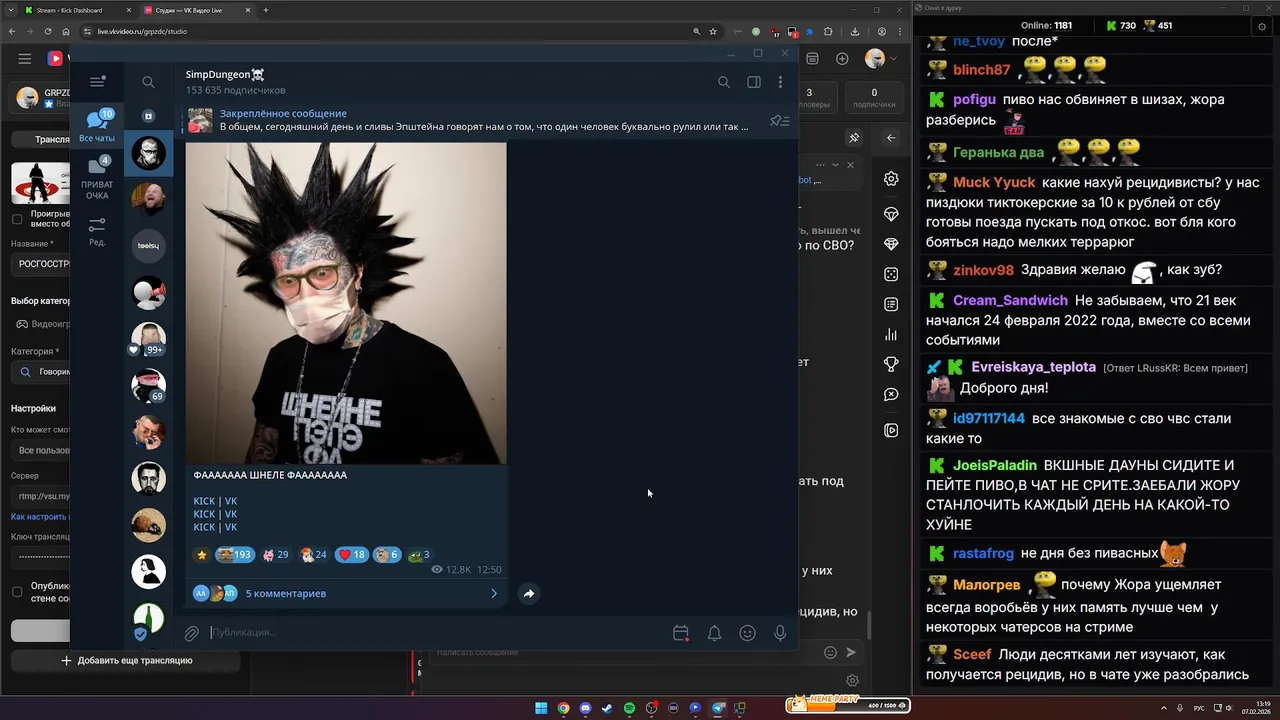Image resolution: width=1280 pixels, height=720 pixels.
Task: Focus the Публикация message input field
Action: [435, 633]
